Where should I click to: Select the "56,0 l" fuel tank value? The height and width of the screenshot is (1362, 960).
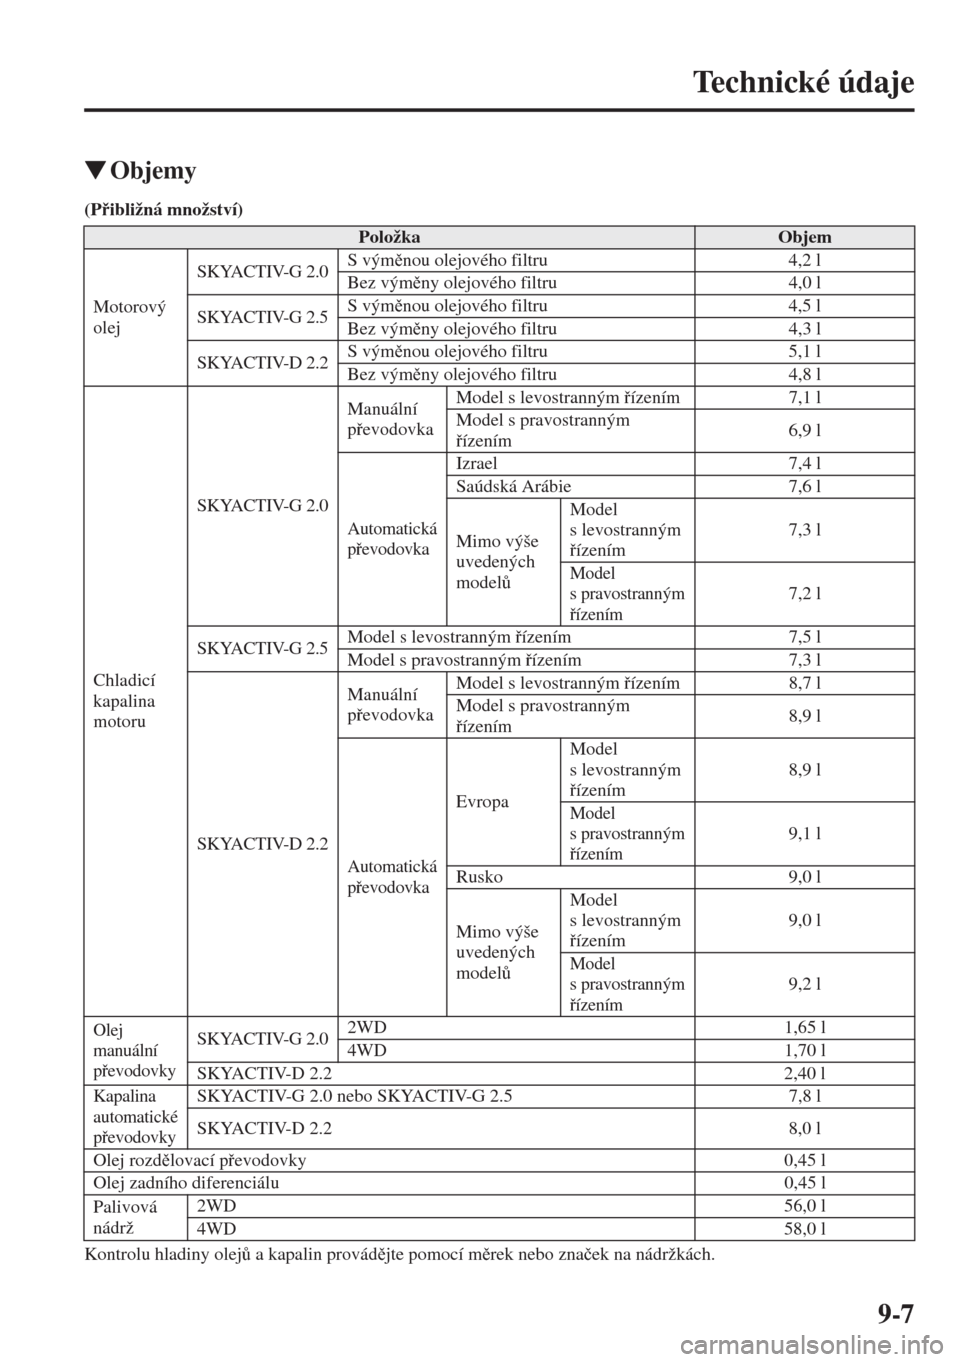(x=804, y=1207)
